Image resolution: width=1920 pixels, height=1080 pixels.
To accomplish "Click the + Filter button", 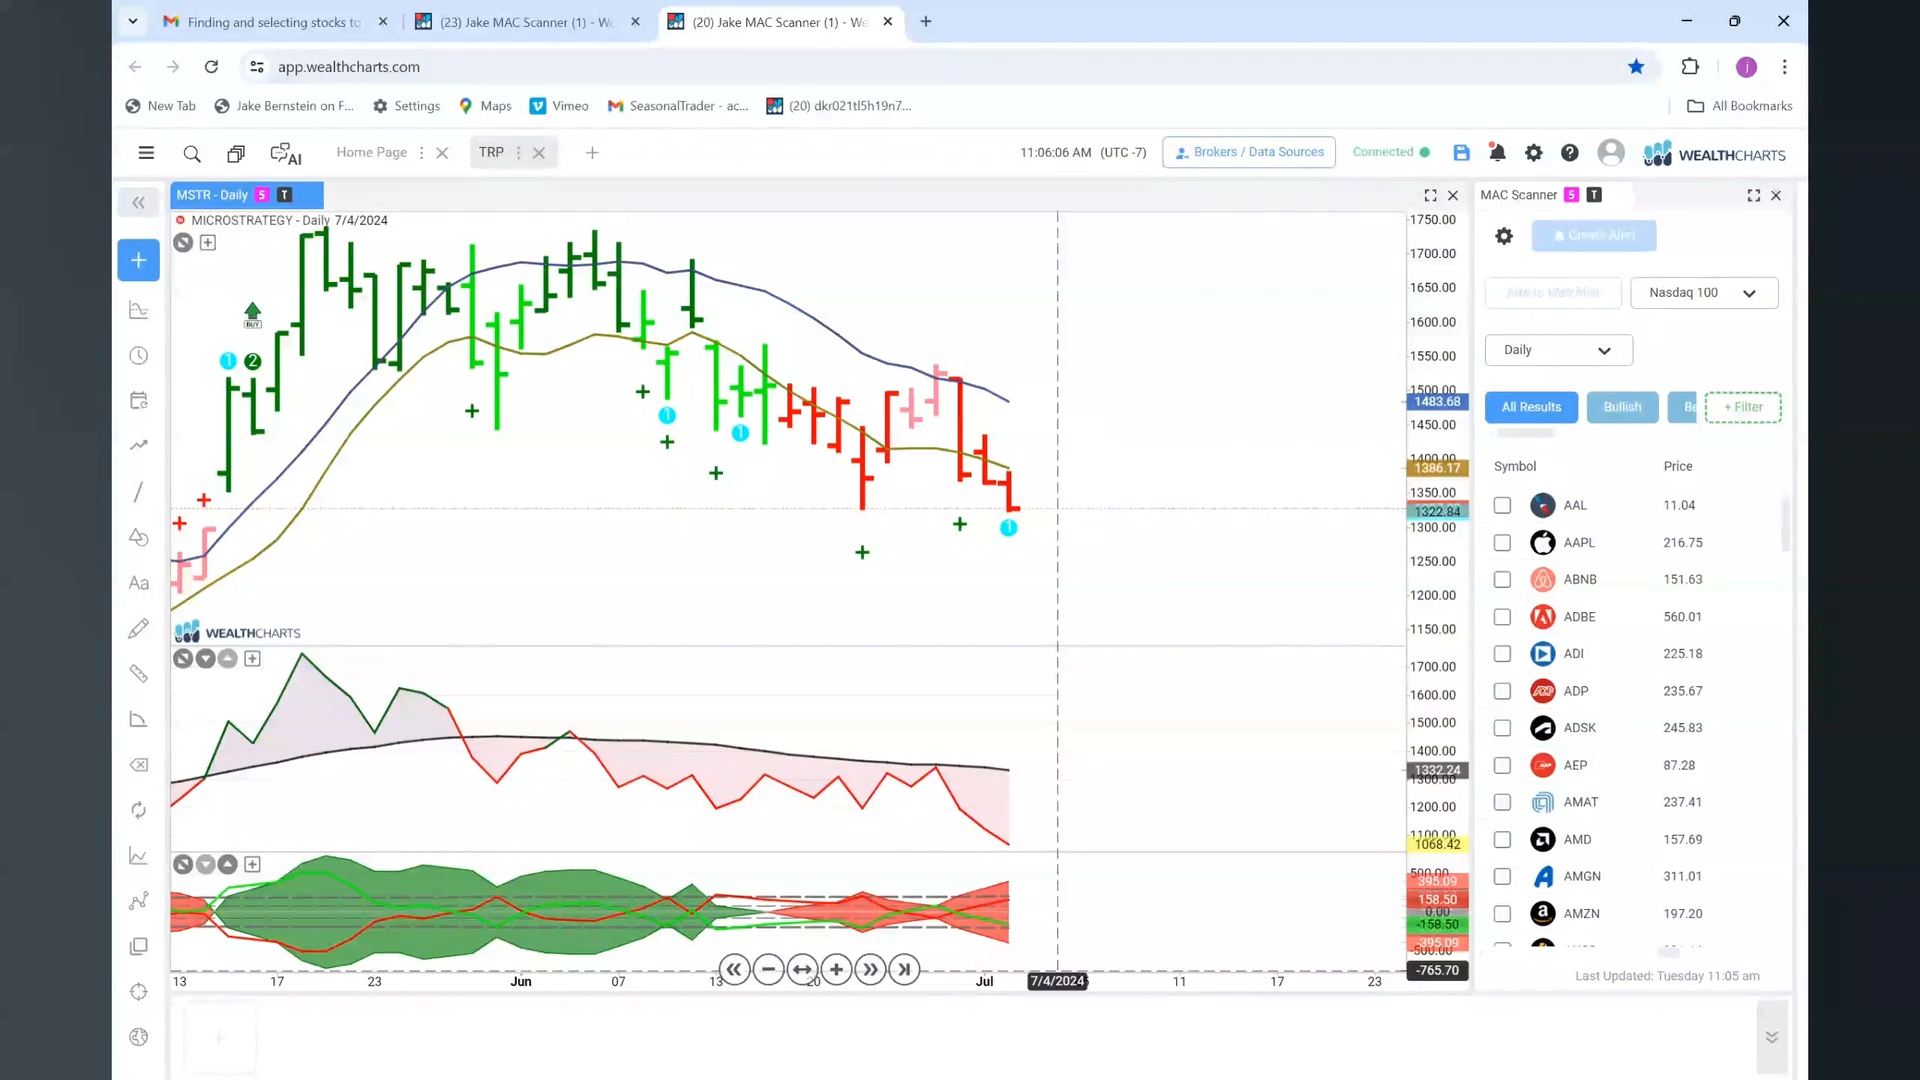I will [1743, 408].
